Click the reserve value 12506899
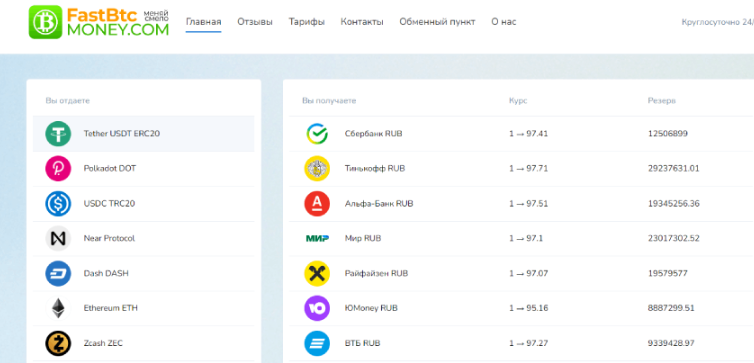This screenshot has width=754, height=363. tap(667, 134)
